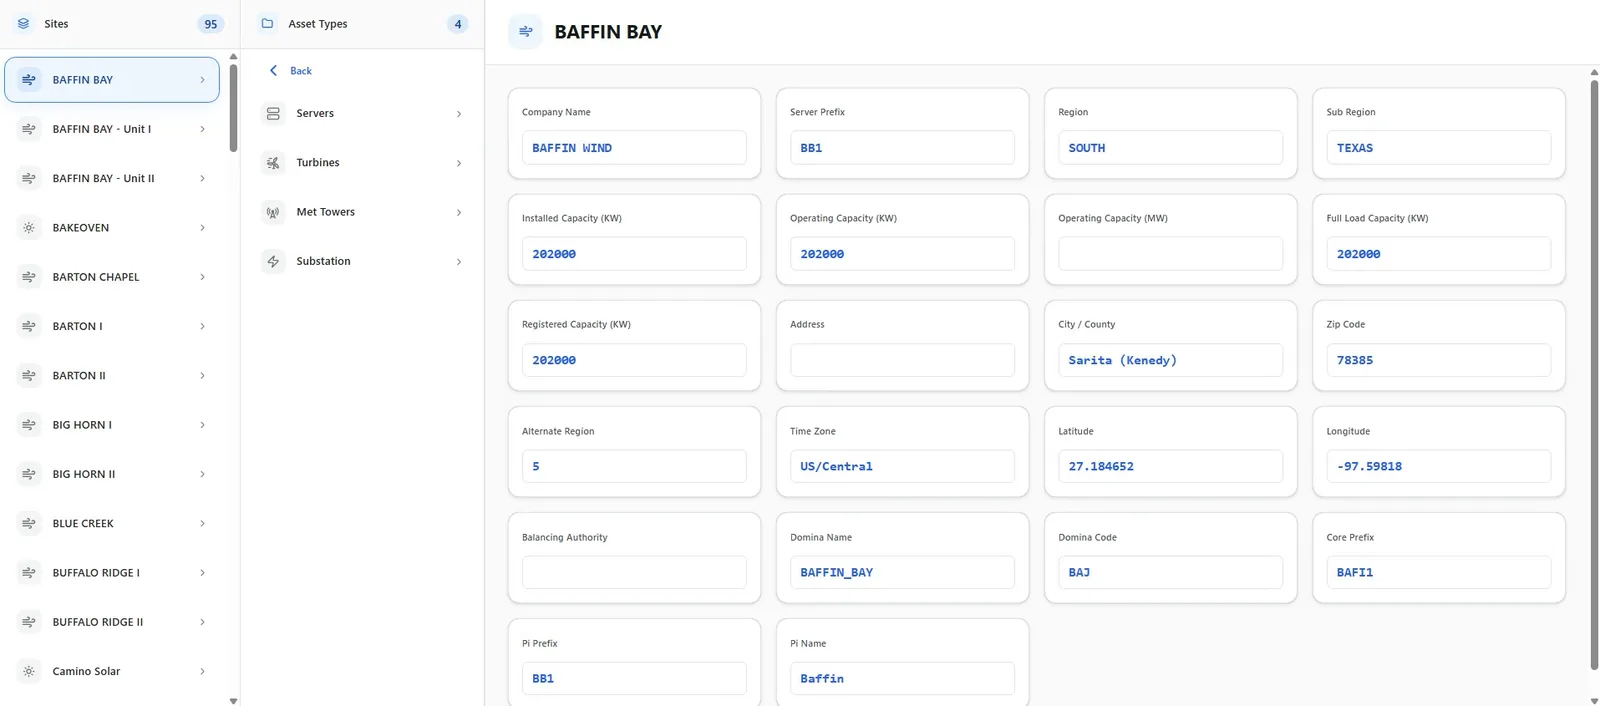The width and height of the screenshot is (1600, 706).
Task: Select BARTON I in sites list
Action: 112,326
